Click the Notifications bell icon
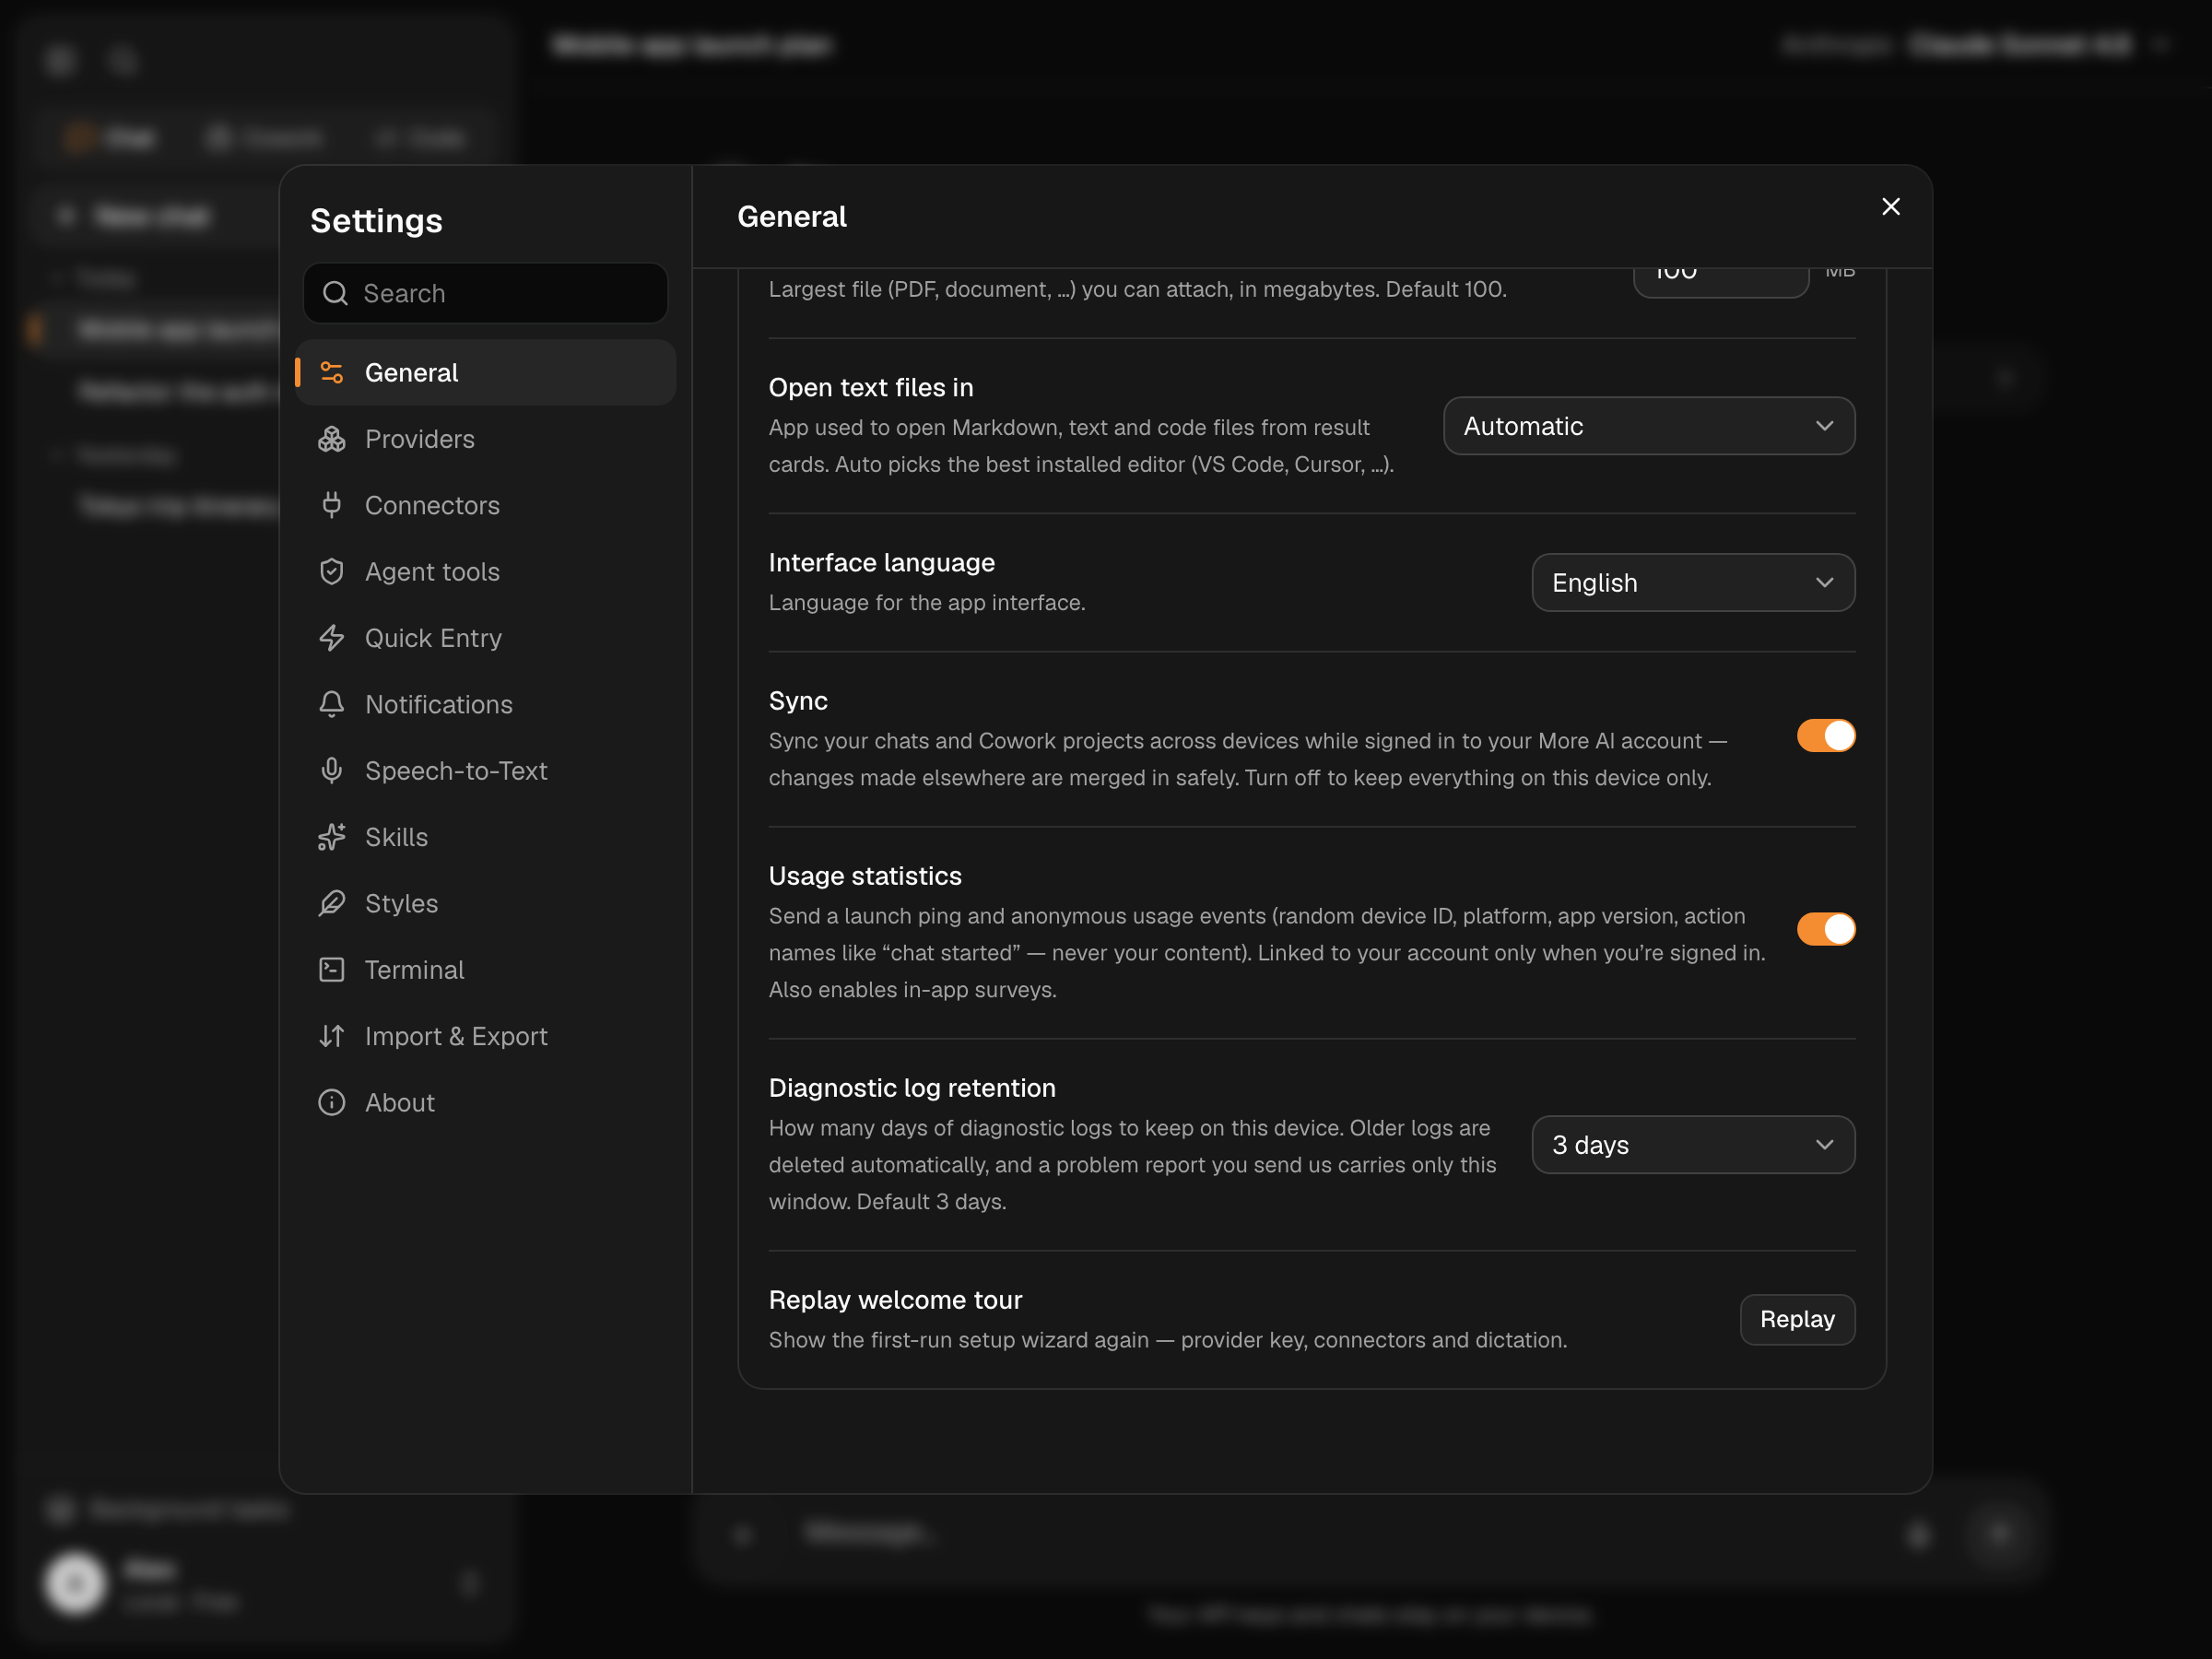 point(331,704)
